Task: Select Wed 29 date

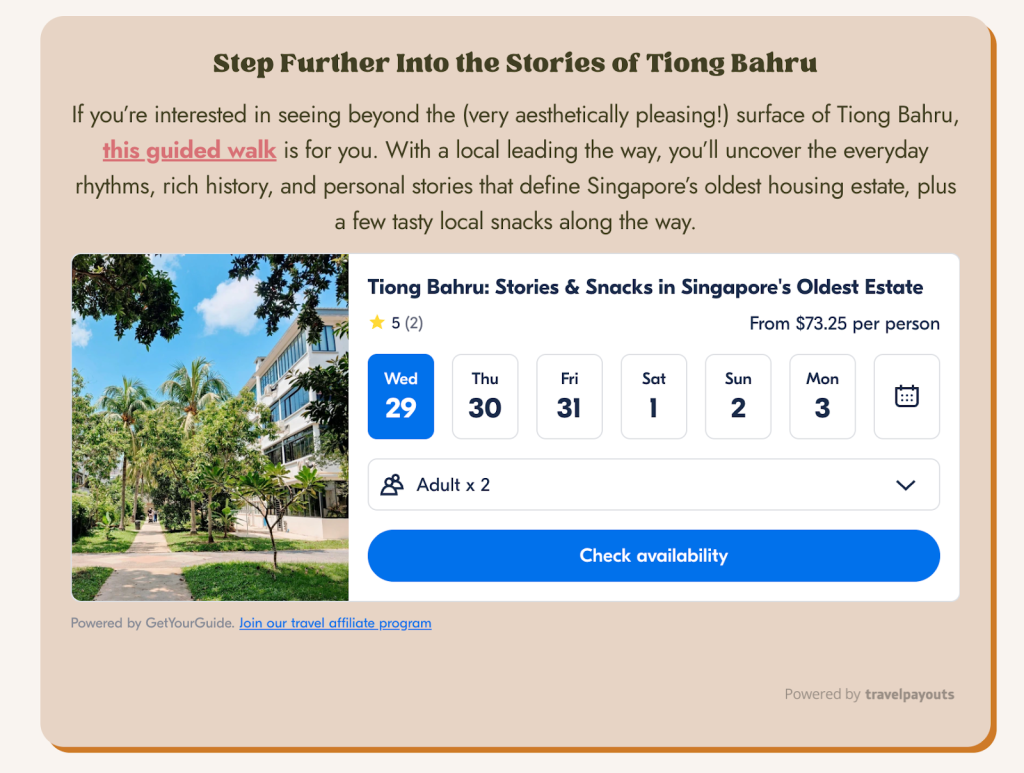Action: tap(401, 396)
